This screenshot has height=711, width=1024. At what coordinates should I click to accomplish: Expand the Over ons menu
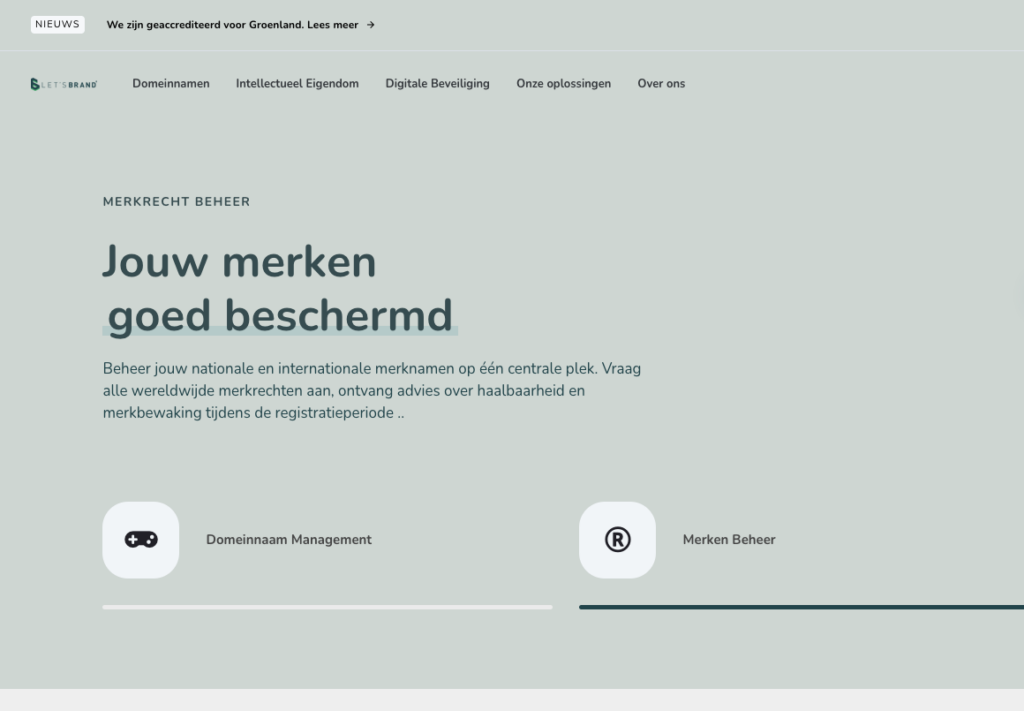pos(661,84)
